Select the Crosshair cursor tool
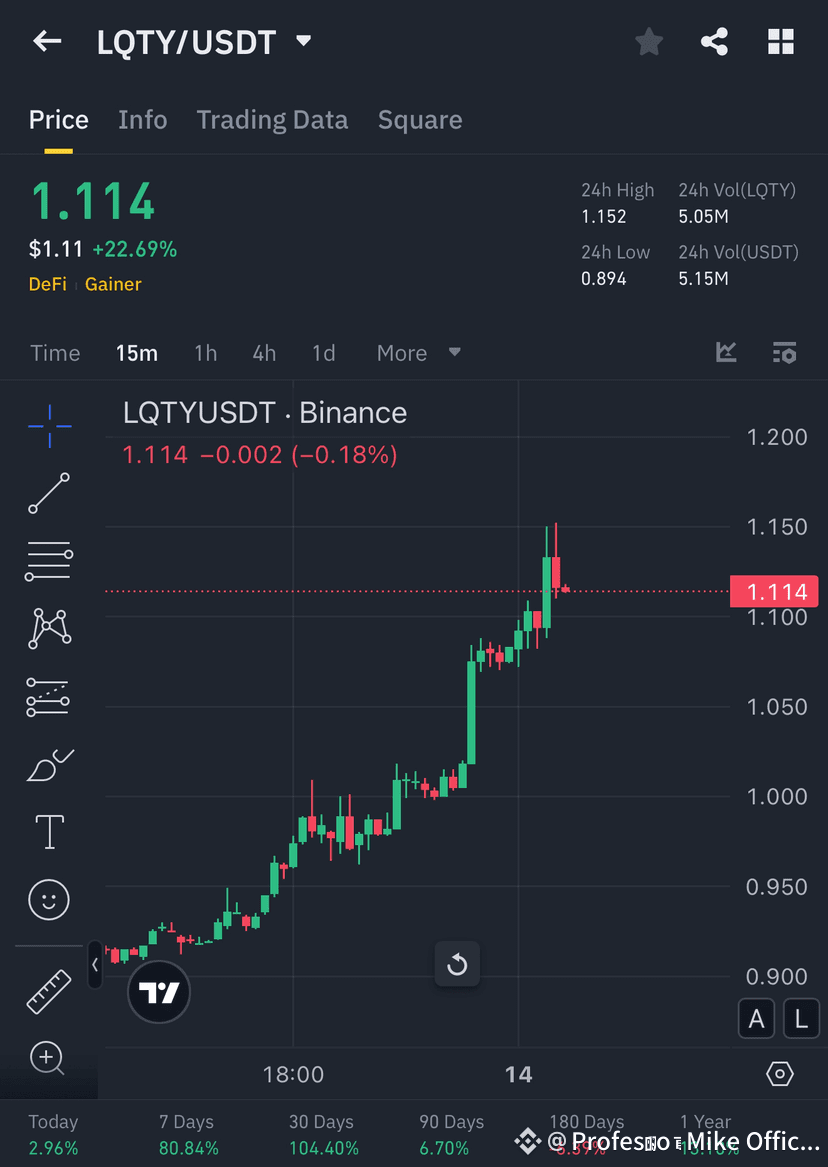Screen dimensions: 828x1167 pos(49,425)
